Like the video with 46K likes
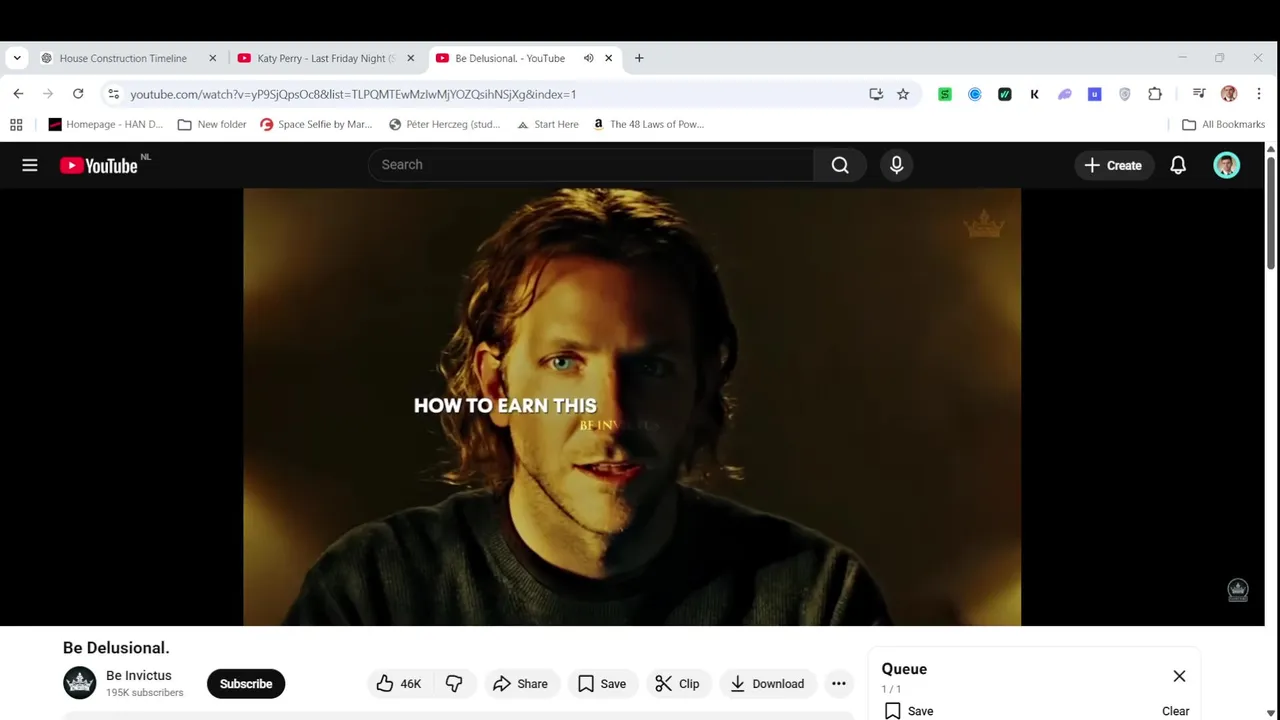 point(399,684)
